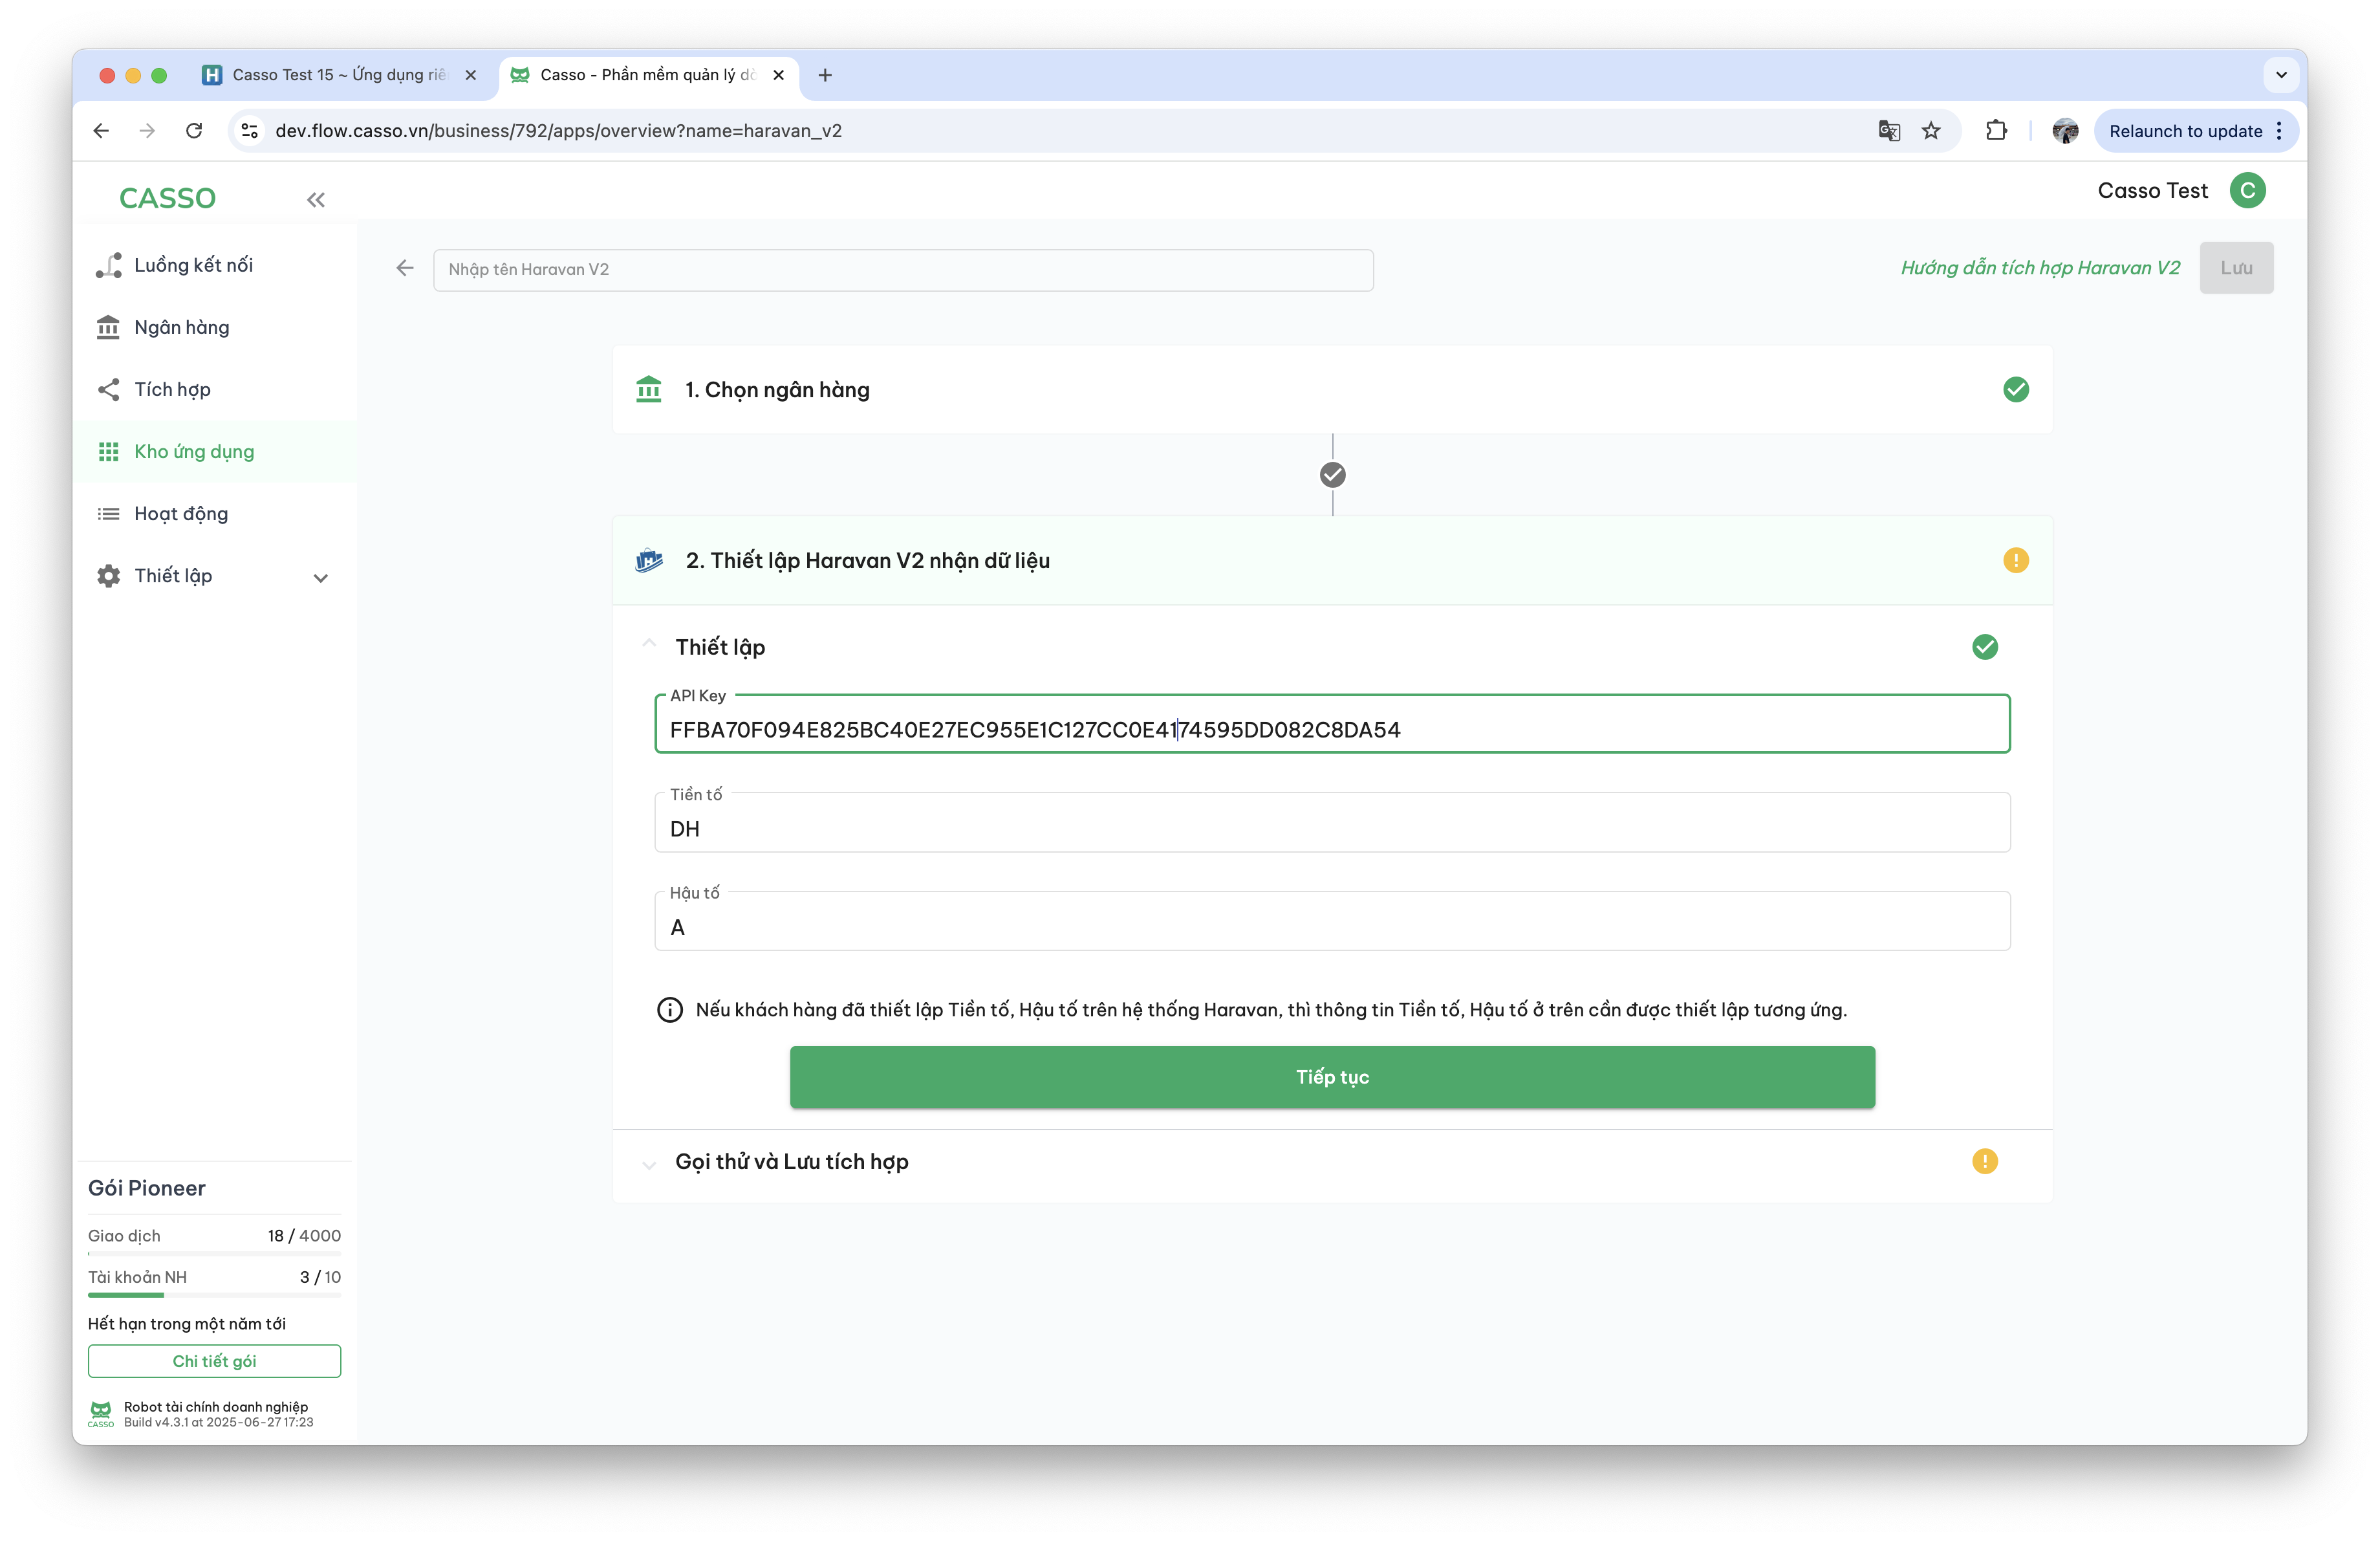Click green checkmark on Chọn ngân hàng step
This screenshot has width=2380, height=1541.
coord(2015,390)
